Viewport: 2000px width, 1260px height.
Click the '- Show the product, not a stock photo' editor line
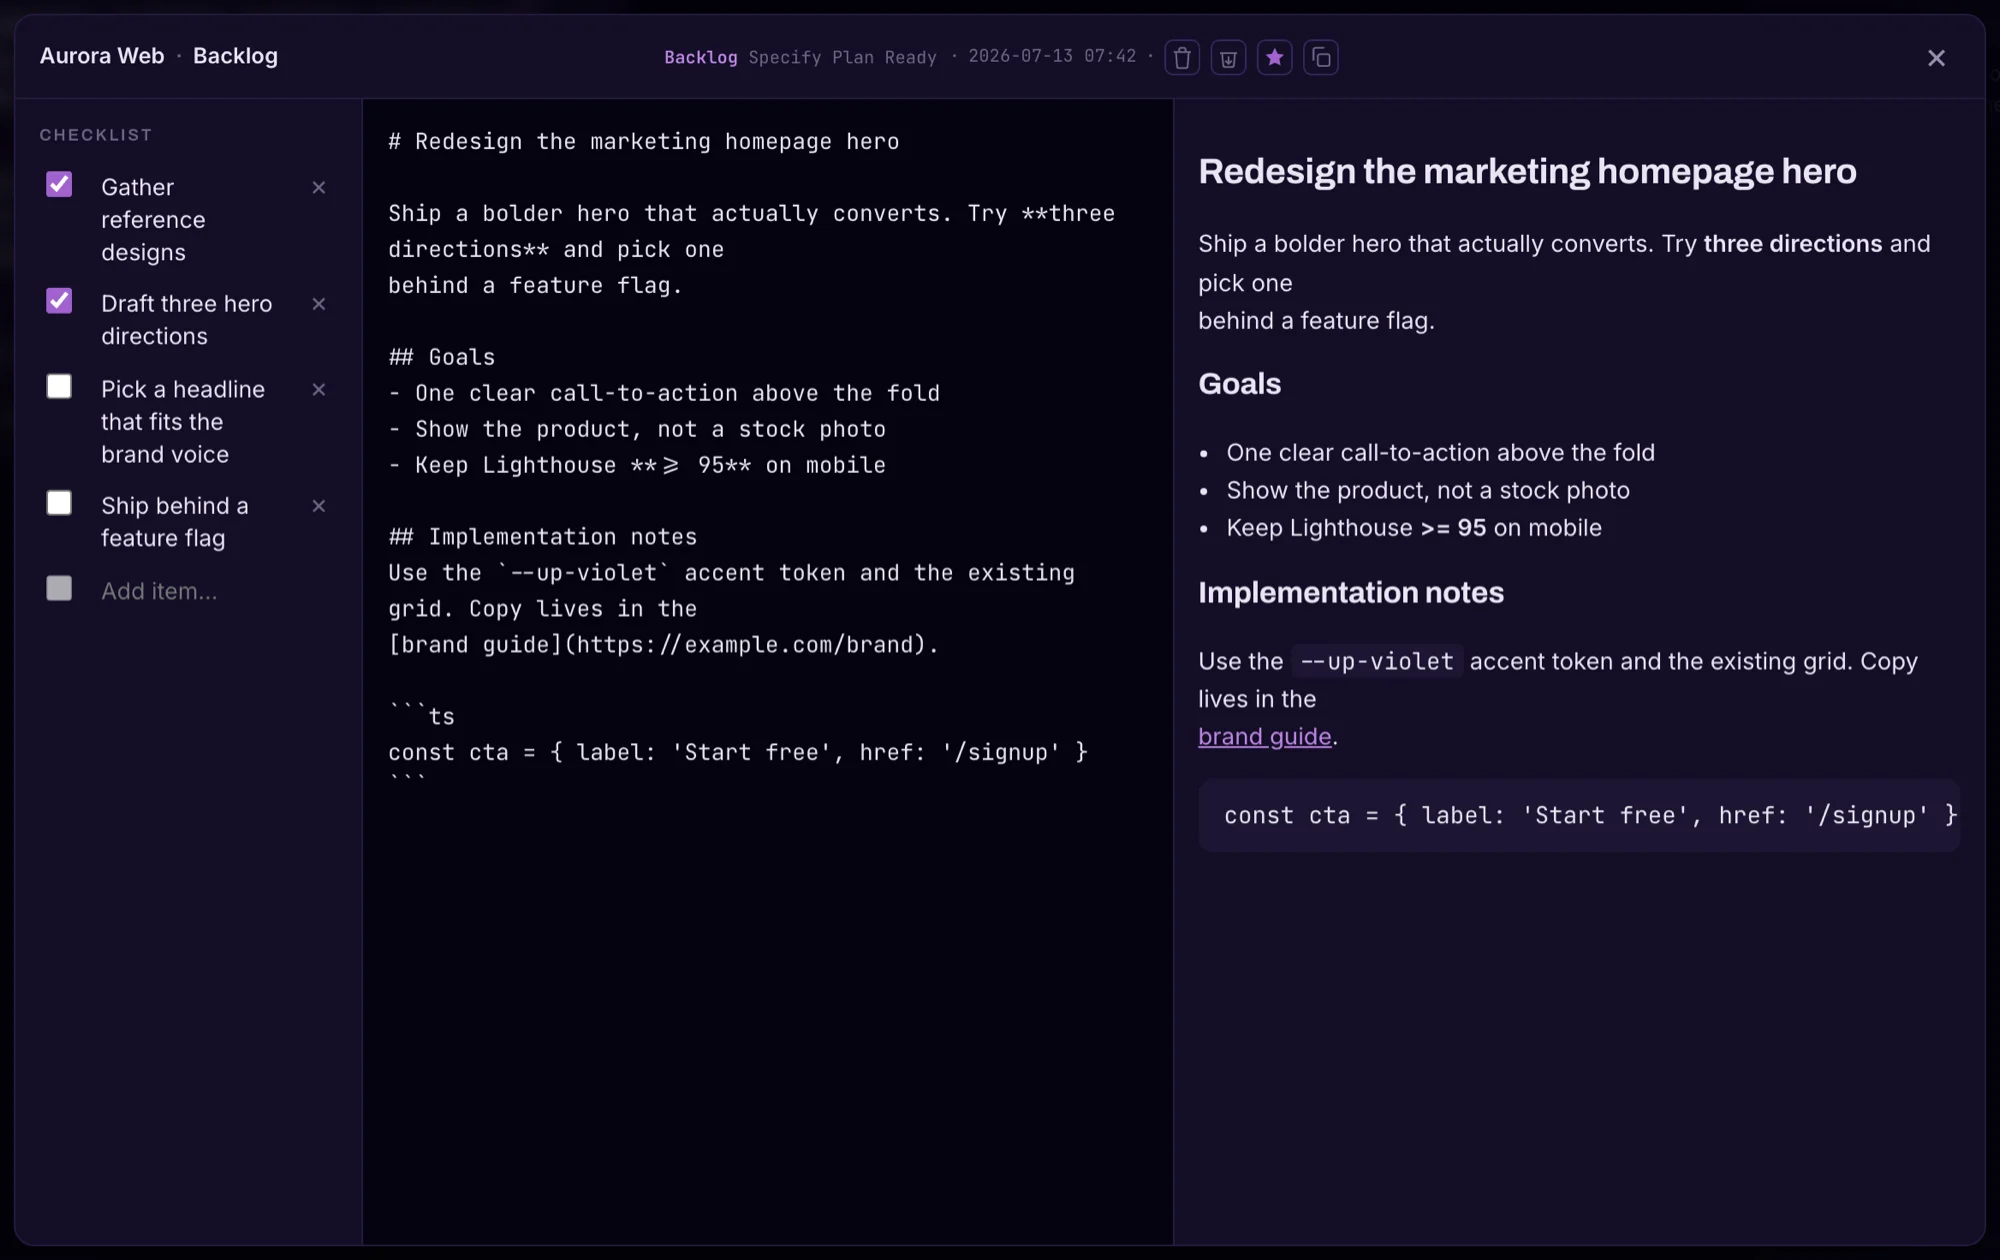coord(637,429)
